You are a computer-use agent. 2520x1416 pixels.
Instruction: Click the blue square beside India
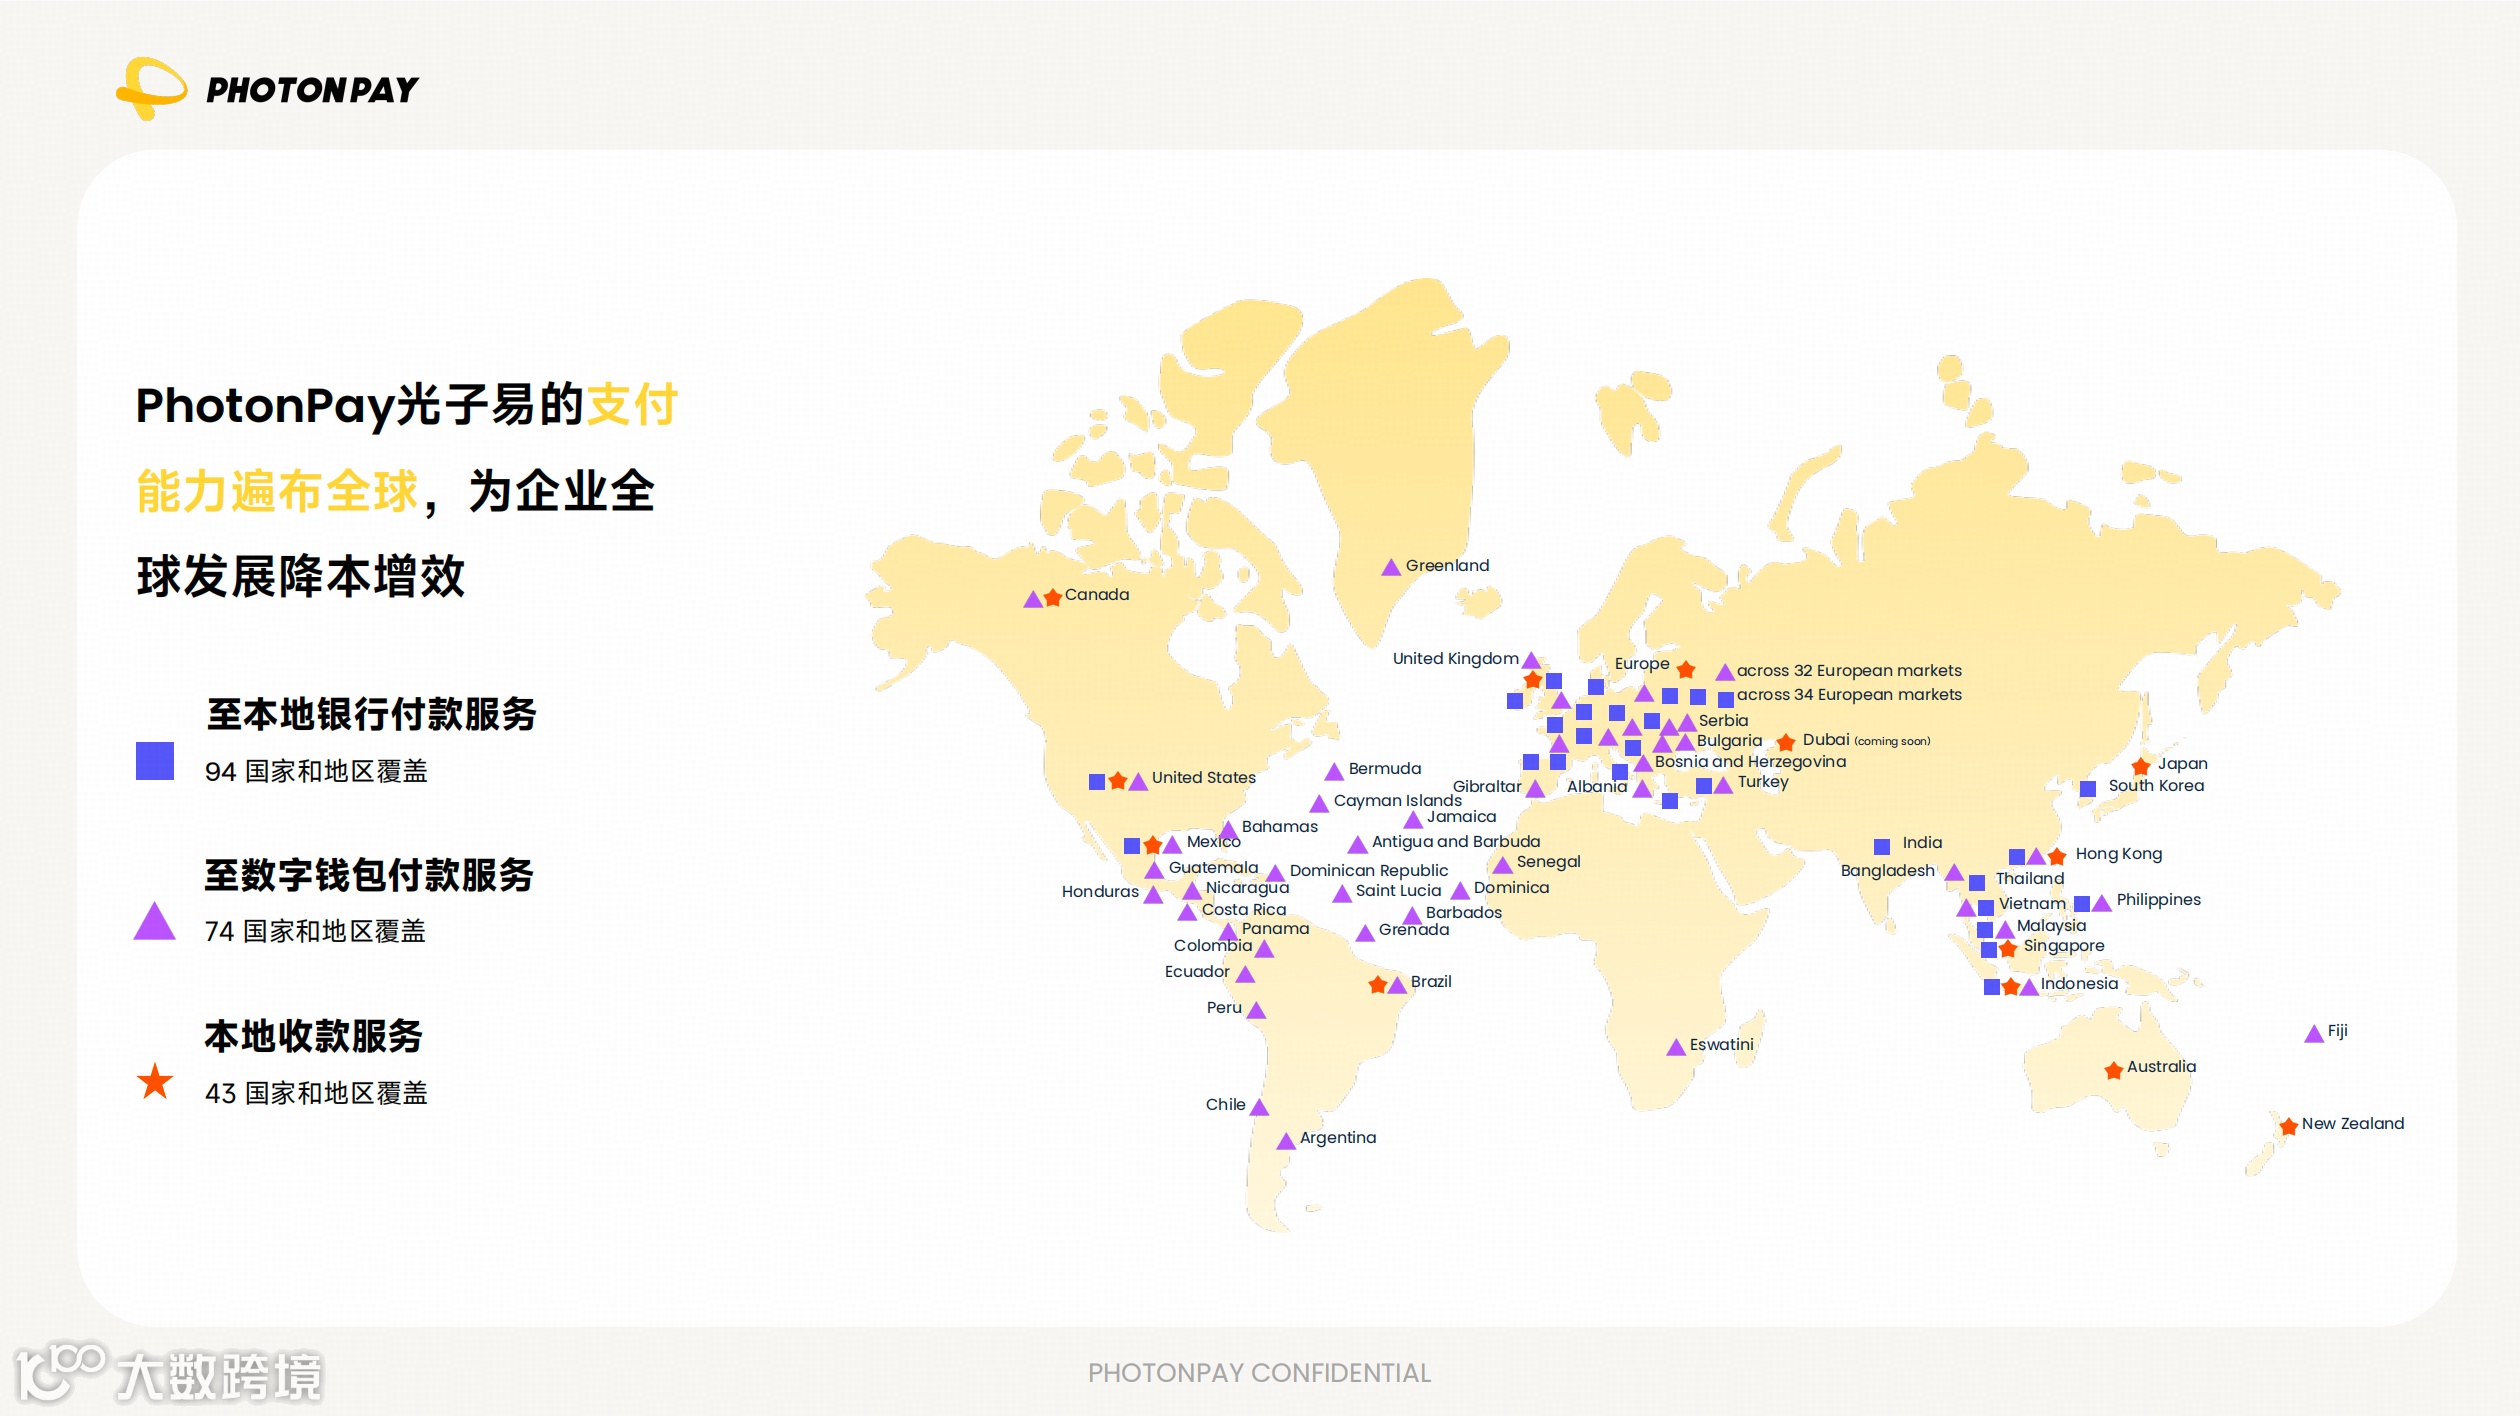tap(1882, 846)
